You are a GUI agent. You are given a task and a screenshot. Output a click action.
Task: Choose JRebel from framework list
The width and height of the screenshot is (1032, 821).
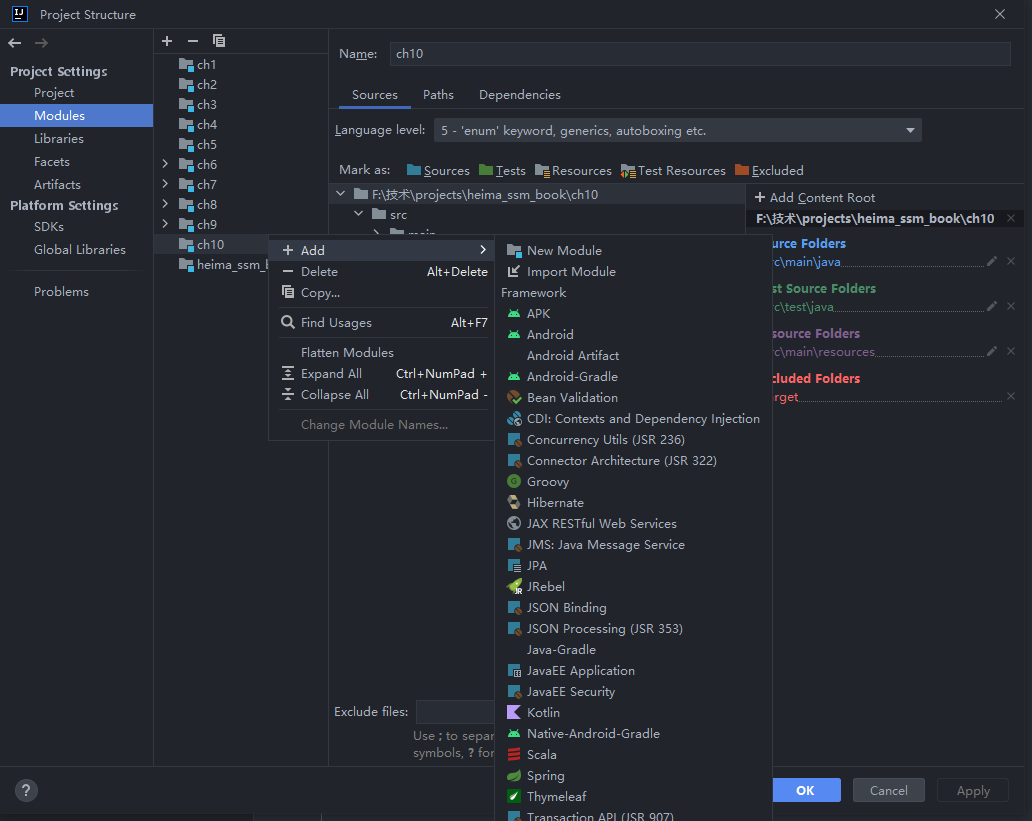[633, 587]
